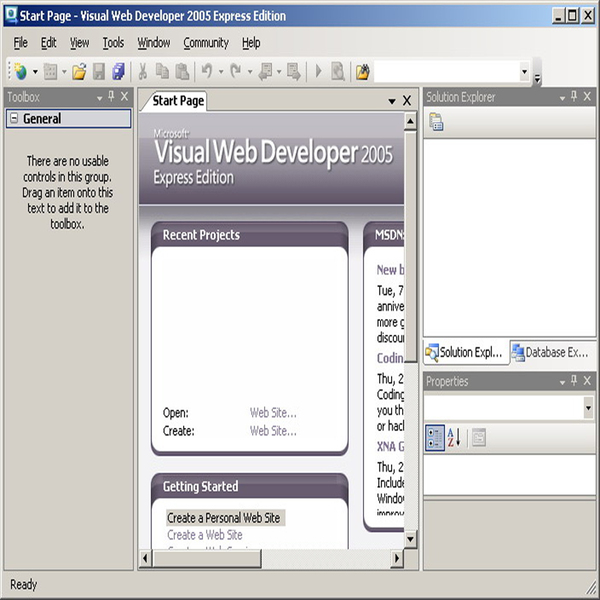Viewport: 600px width, 600px height.
Task: Open the Find combo box dropdown
Action: tap(525, 72)
